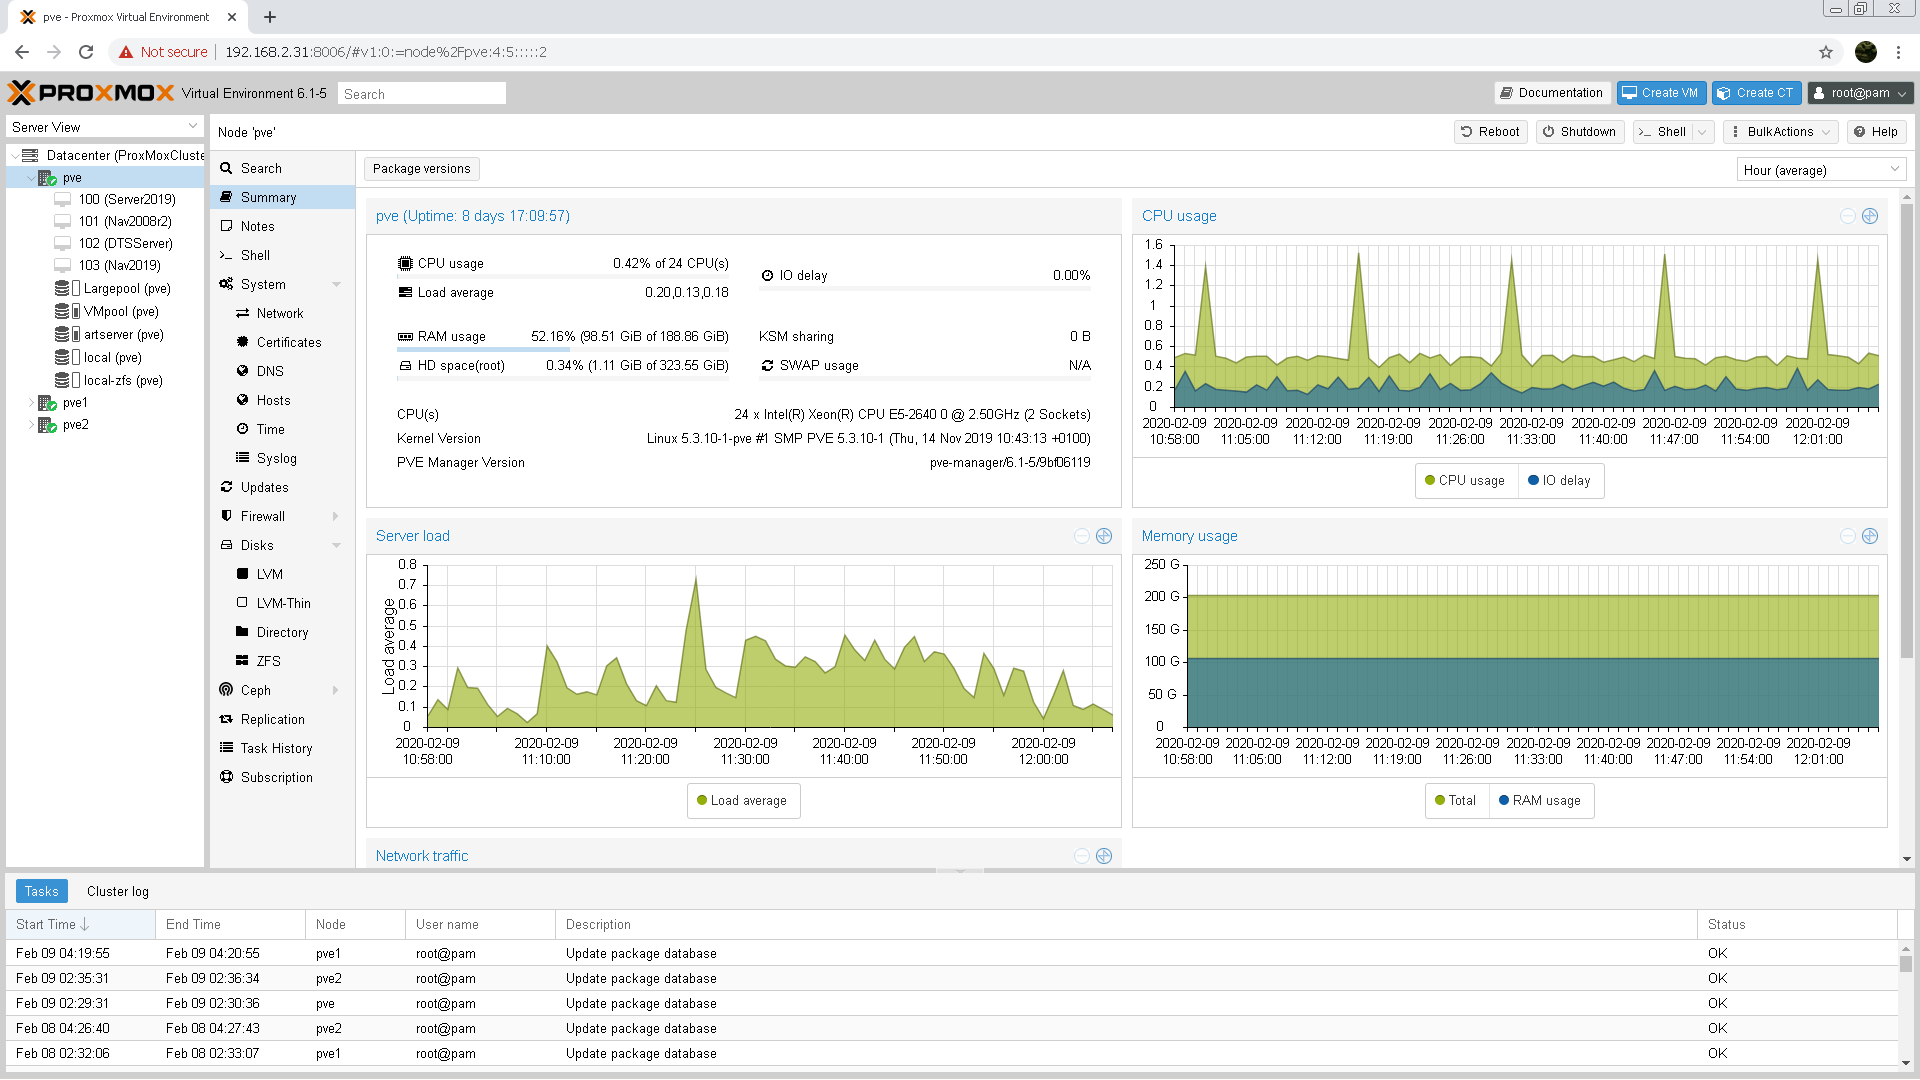Toggle CPU usage legend series

(1465, 480)
